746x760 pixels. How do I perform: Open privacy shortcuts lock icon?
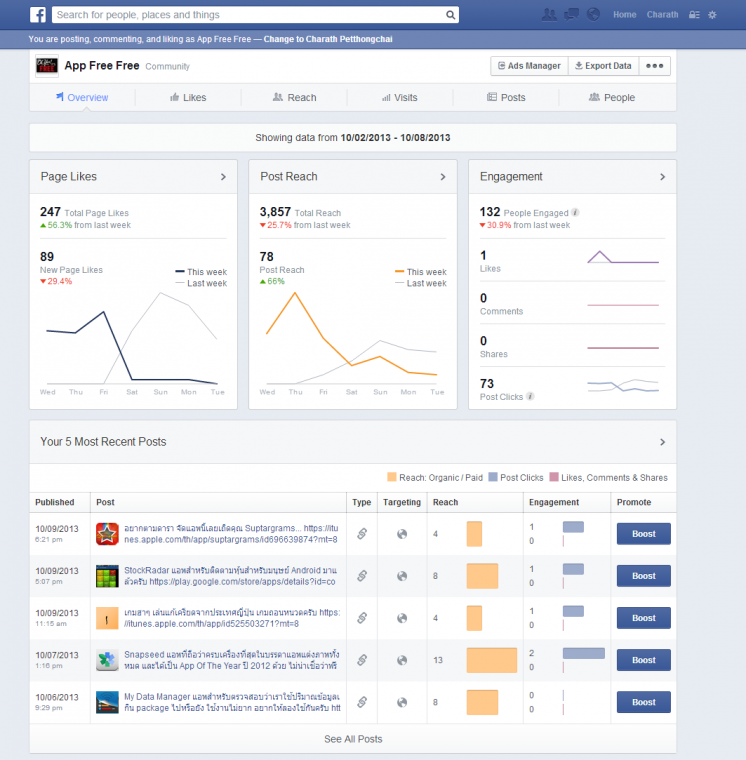694,15
